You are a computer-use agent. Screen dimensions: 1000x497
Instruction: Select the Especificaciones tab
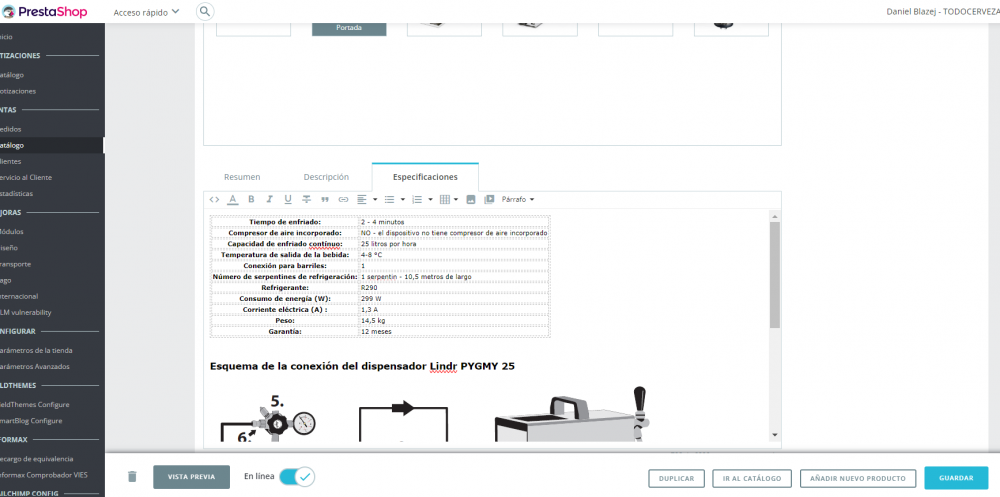425,177
